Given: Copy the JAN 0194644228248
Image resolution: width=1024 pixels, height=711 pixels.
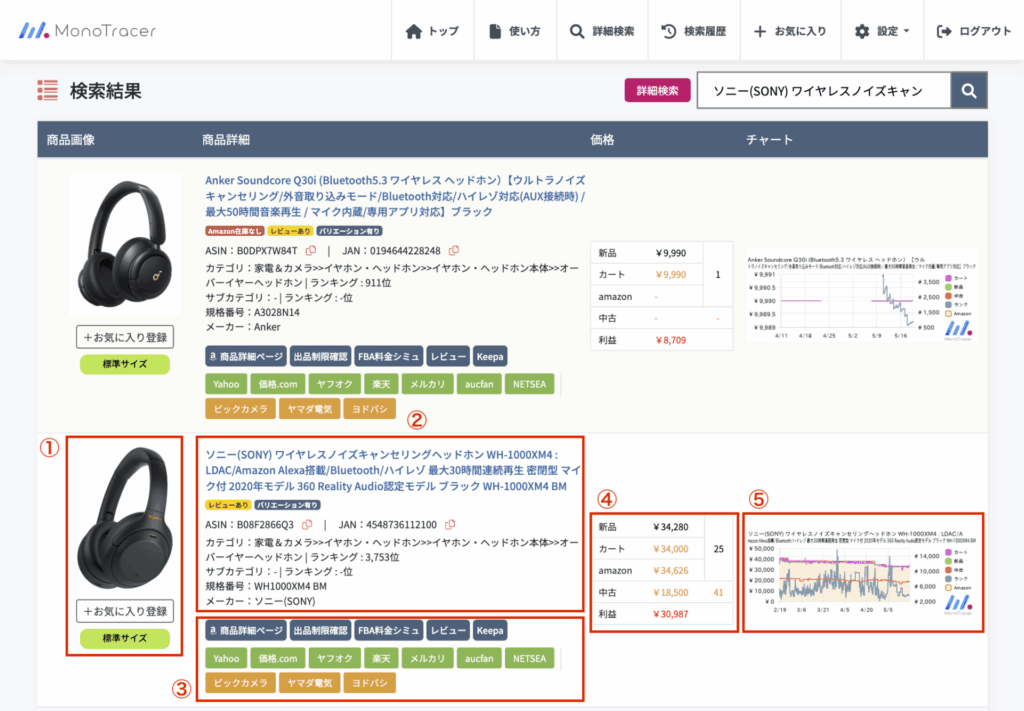Looking at the screenshot, I should click(x=454, y=250).
